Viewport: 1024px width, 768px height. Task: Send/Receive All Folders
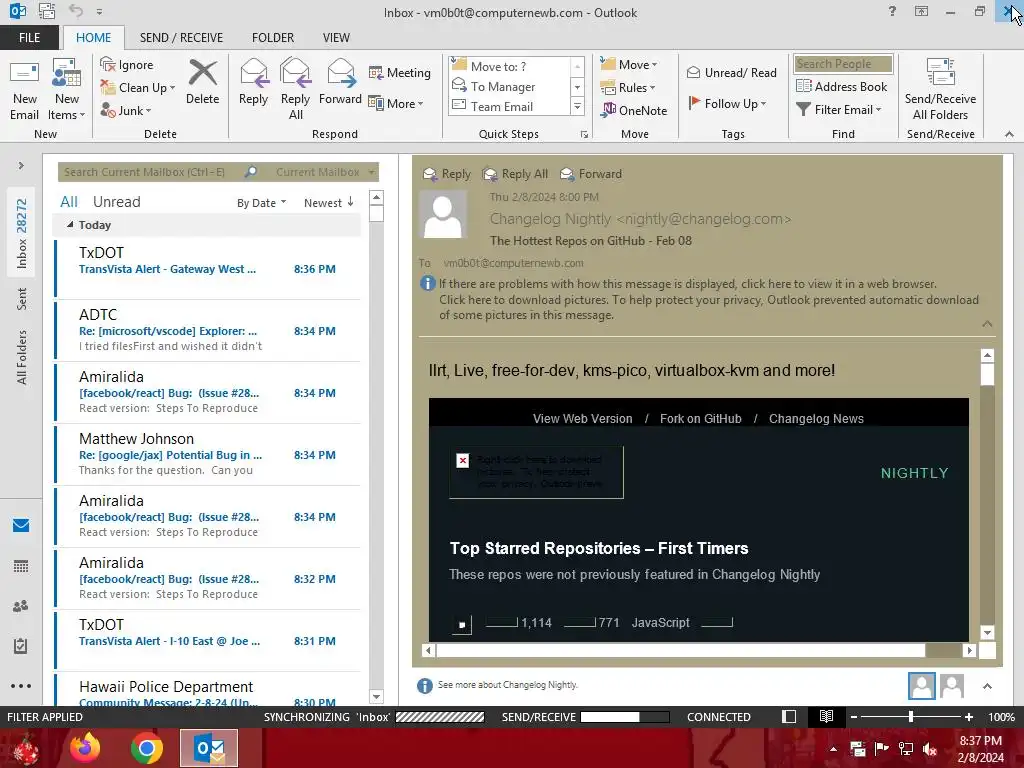(x=940, y=90)
